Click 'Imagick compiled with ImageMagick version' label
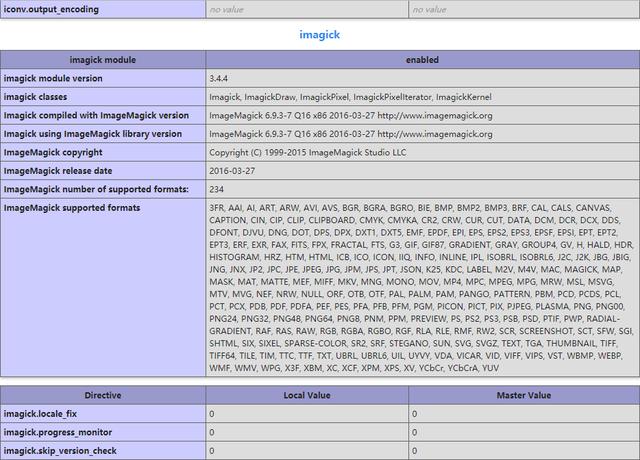This screenshot has height=460, width=640. click(96, 116)
